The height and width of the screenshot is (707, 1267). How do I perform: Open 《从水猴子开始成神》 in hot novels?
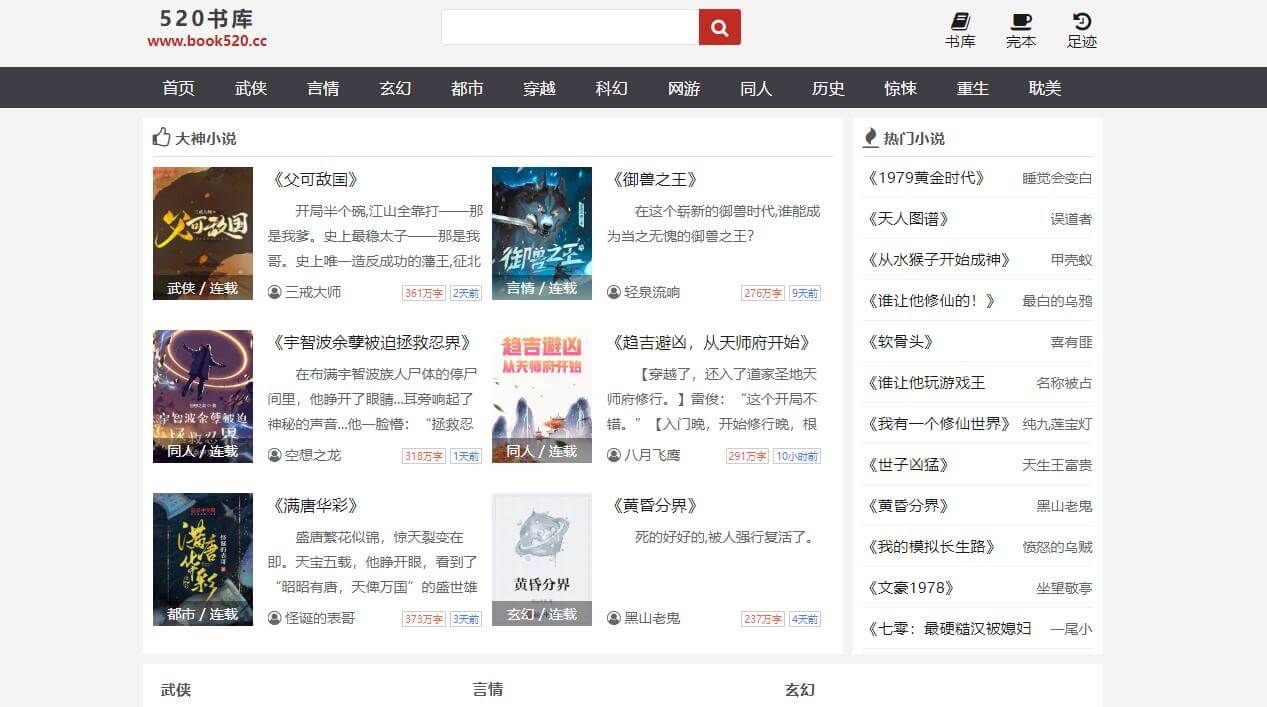pos(937,260)
